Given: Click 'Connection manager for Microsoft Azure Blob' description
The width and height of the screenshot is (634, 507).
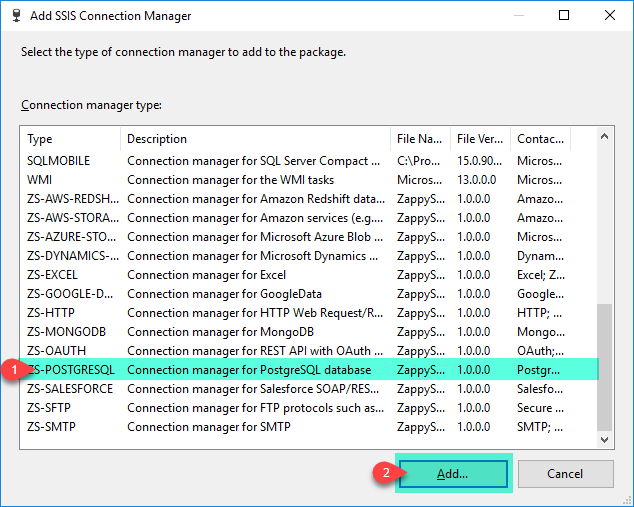Looking at the screenshot, I should [x=255, y=237].
